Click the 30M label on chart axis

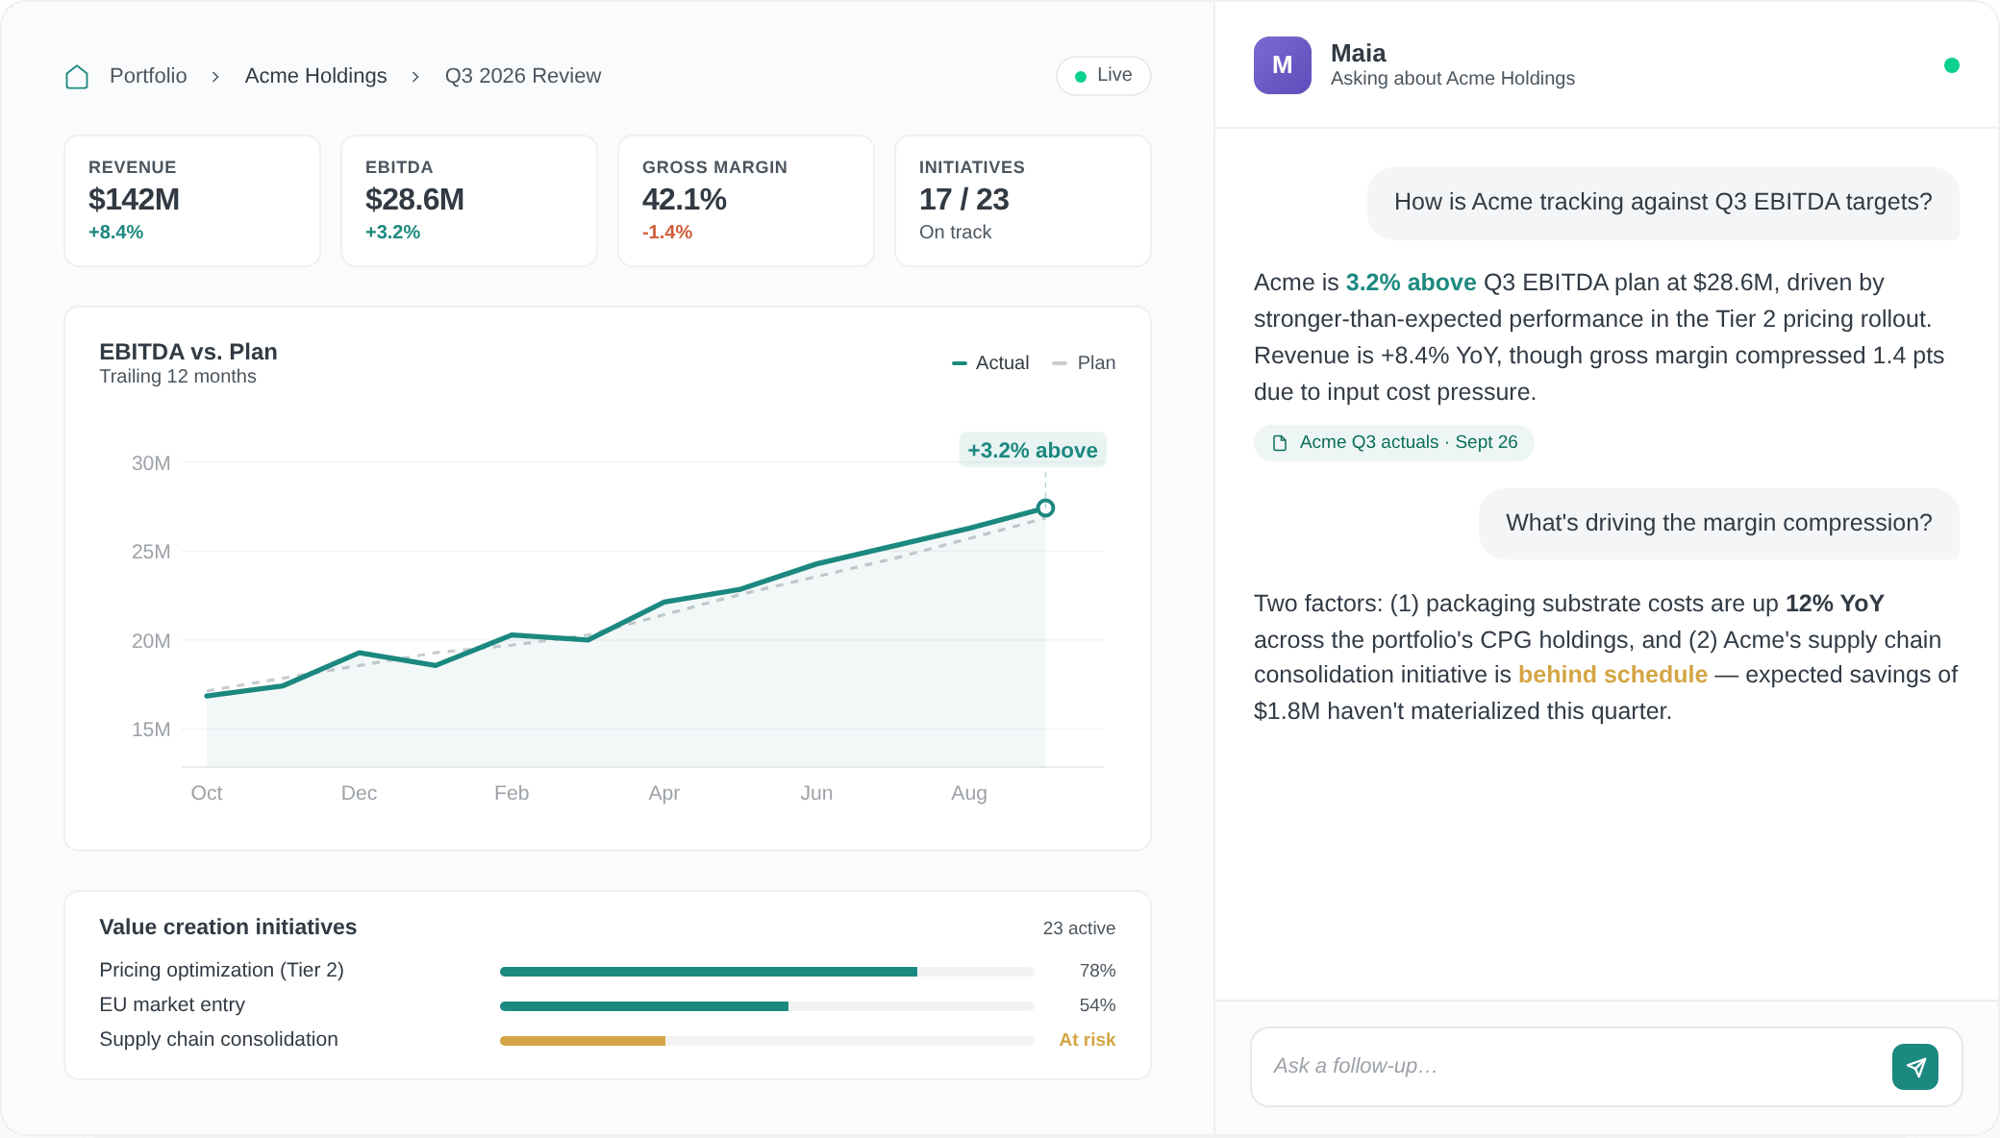151,463
